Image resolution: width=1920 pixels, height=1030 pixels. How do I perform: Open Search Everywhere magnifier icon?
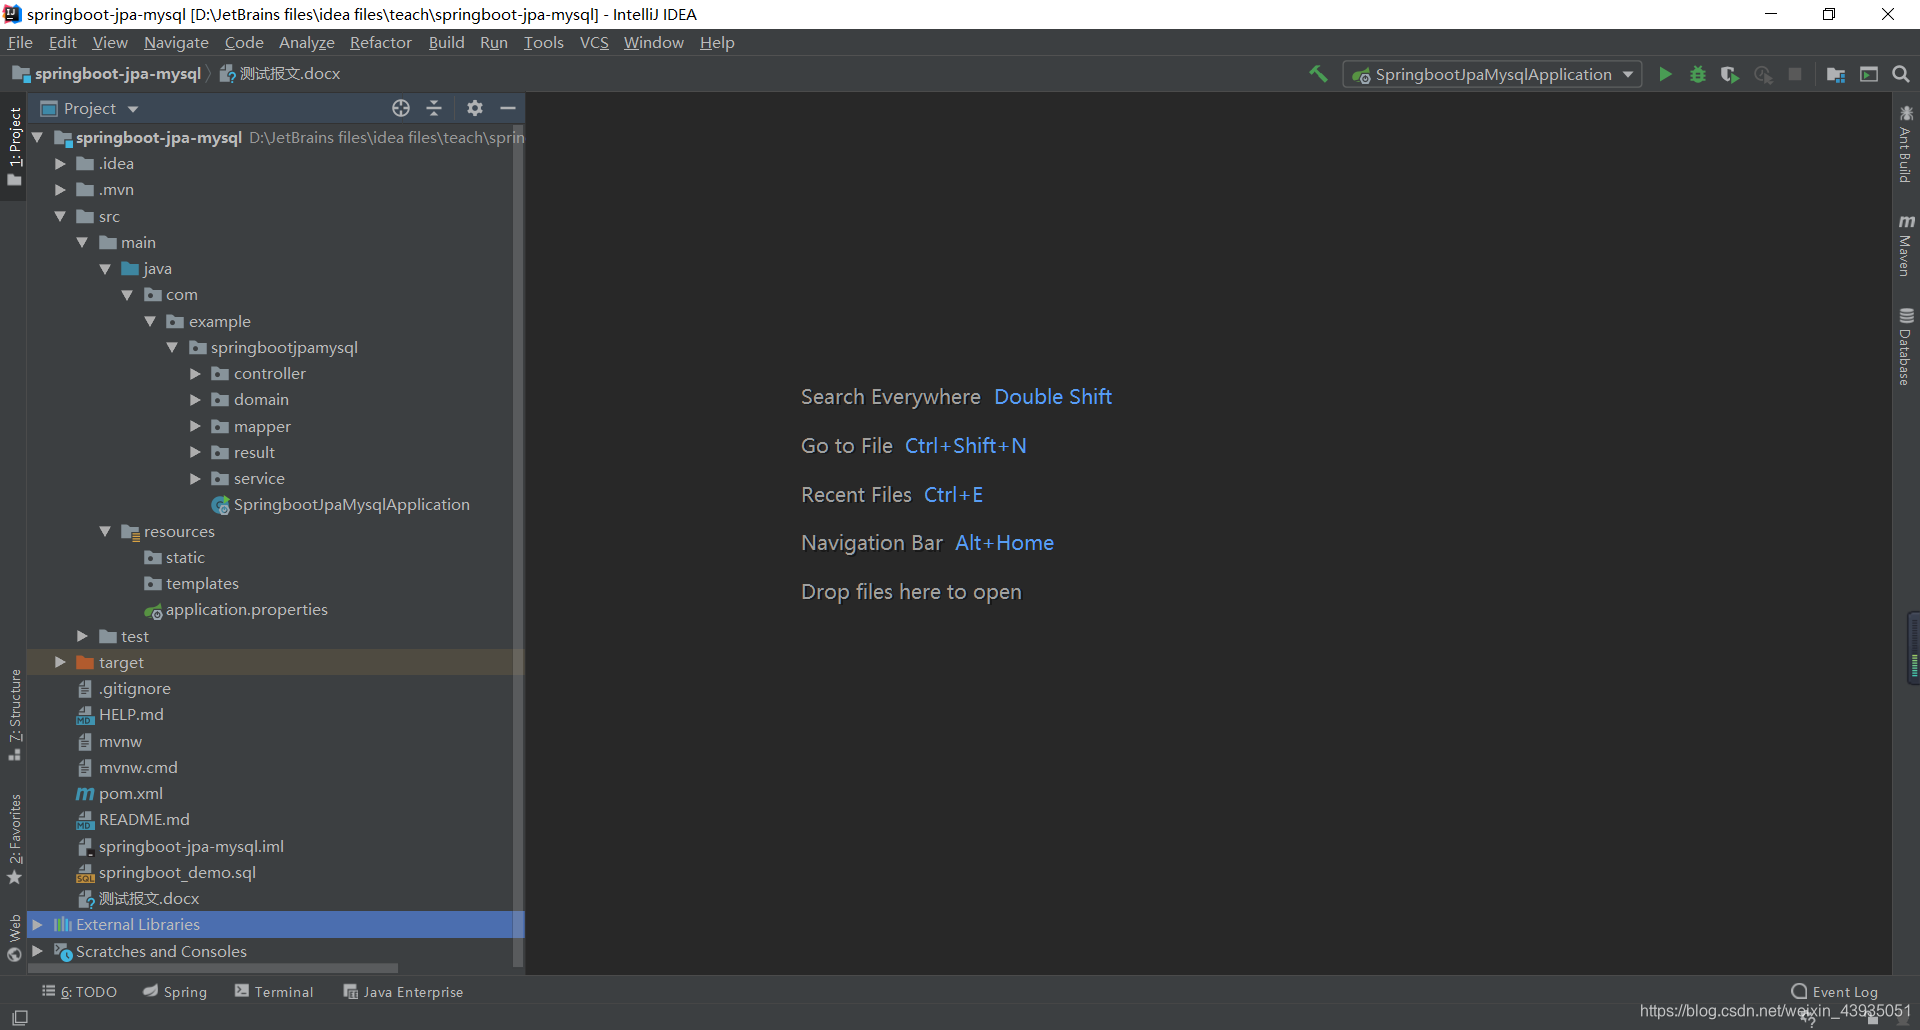[1901, 74]
